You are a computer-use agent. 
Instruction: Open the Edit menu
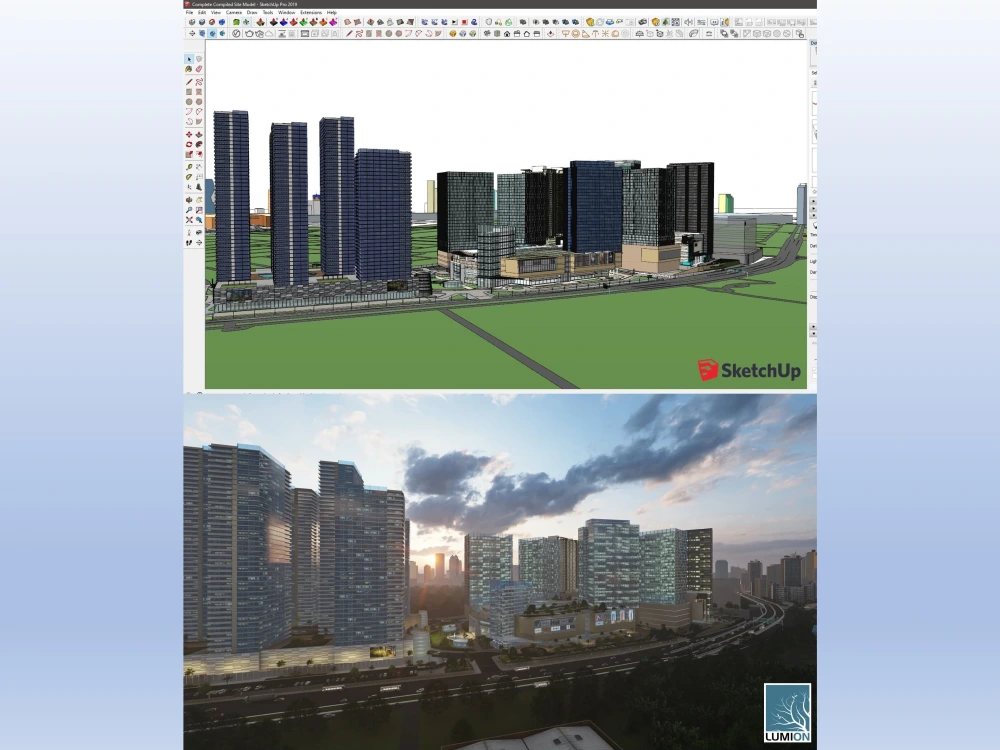tap(202, 12)
